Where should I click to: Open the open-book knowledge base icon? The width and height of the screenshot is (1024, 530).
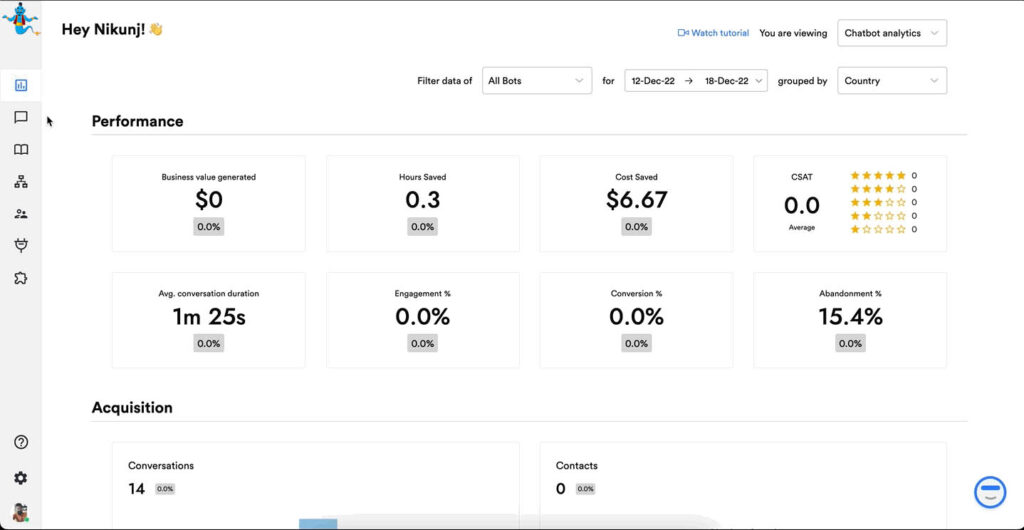point(21,149)
